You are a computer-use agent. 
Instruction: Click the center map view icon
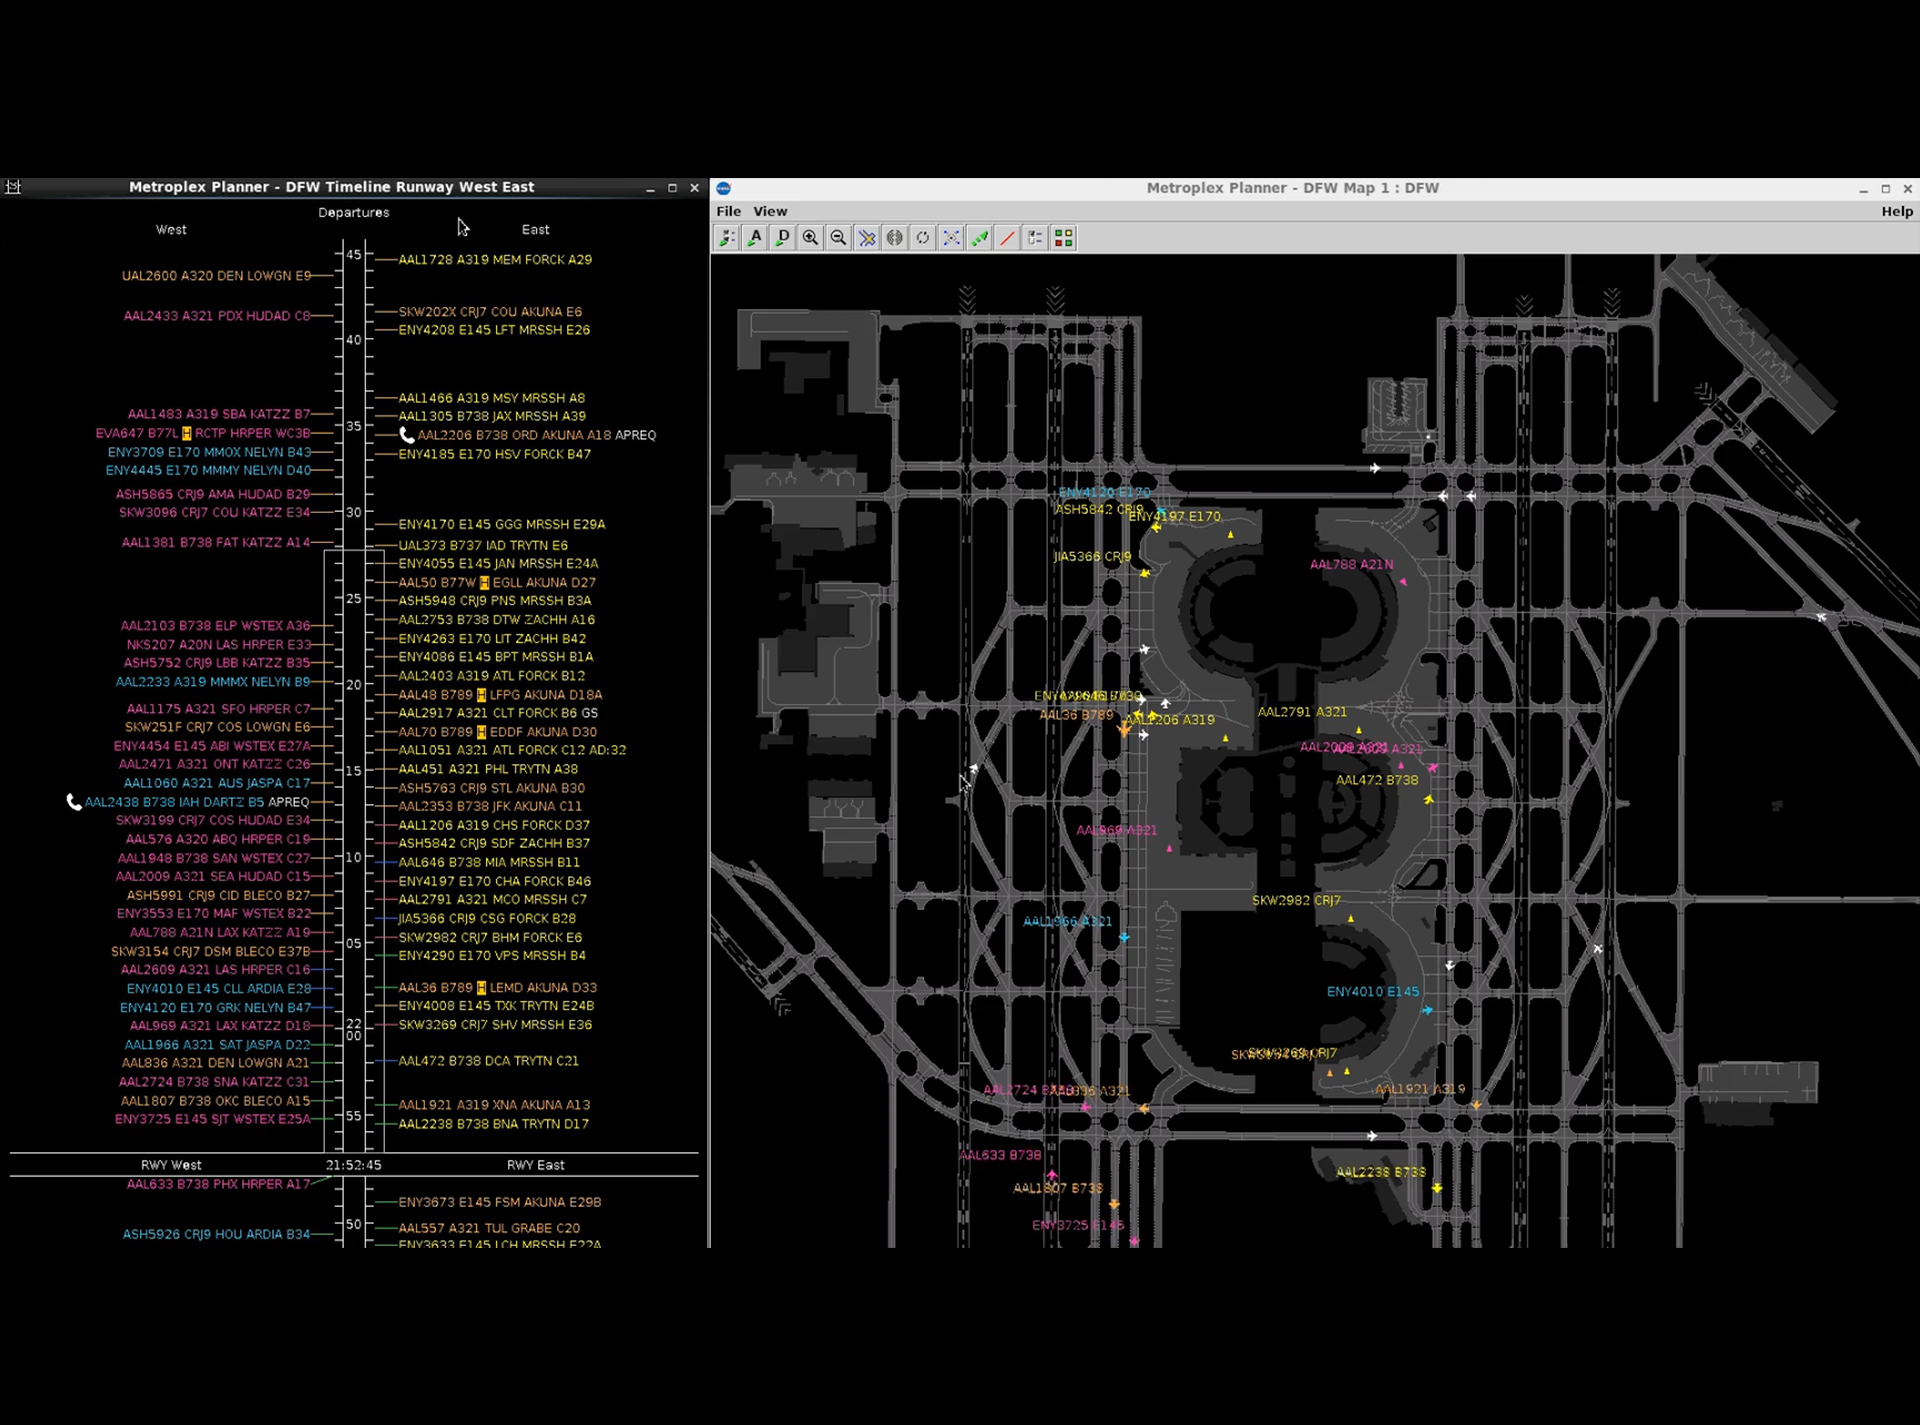(x=951, y=237)
